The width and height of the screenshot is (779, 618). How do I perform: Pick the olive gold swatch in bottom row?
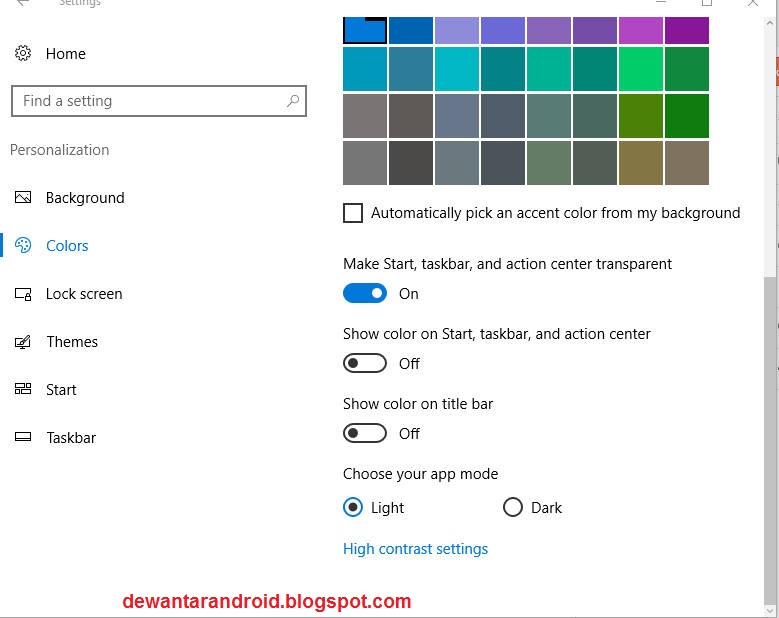click(641, 163)
